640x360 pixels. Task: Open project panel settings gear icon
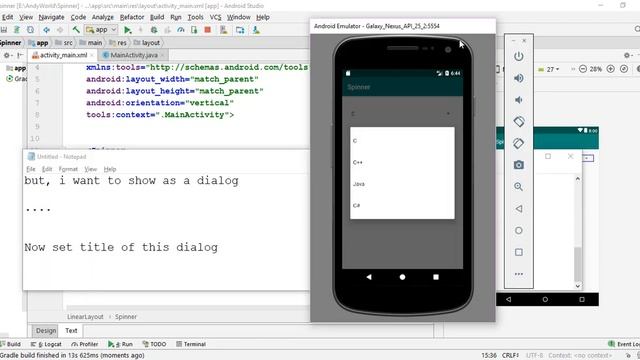pyautogui.click(x=7, y=55)
